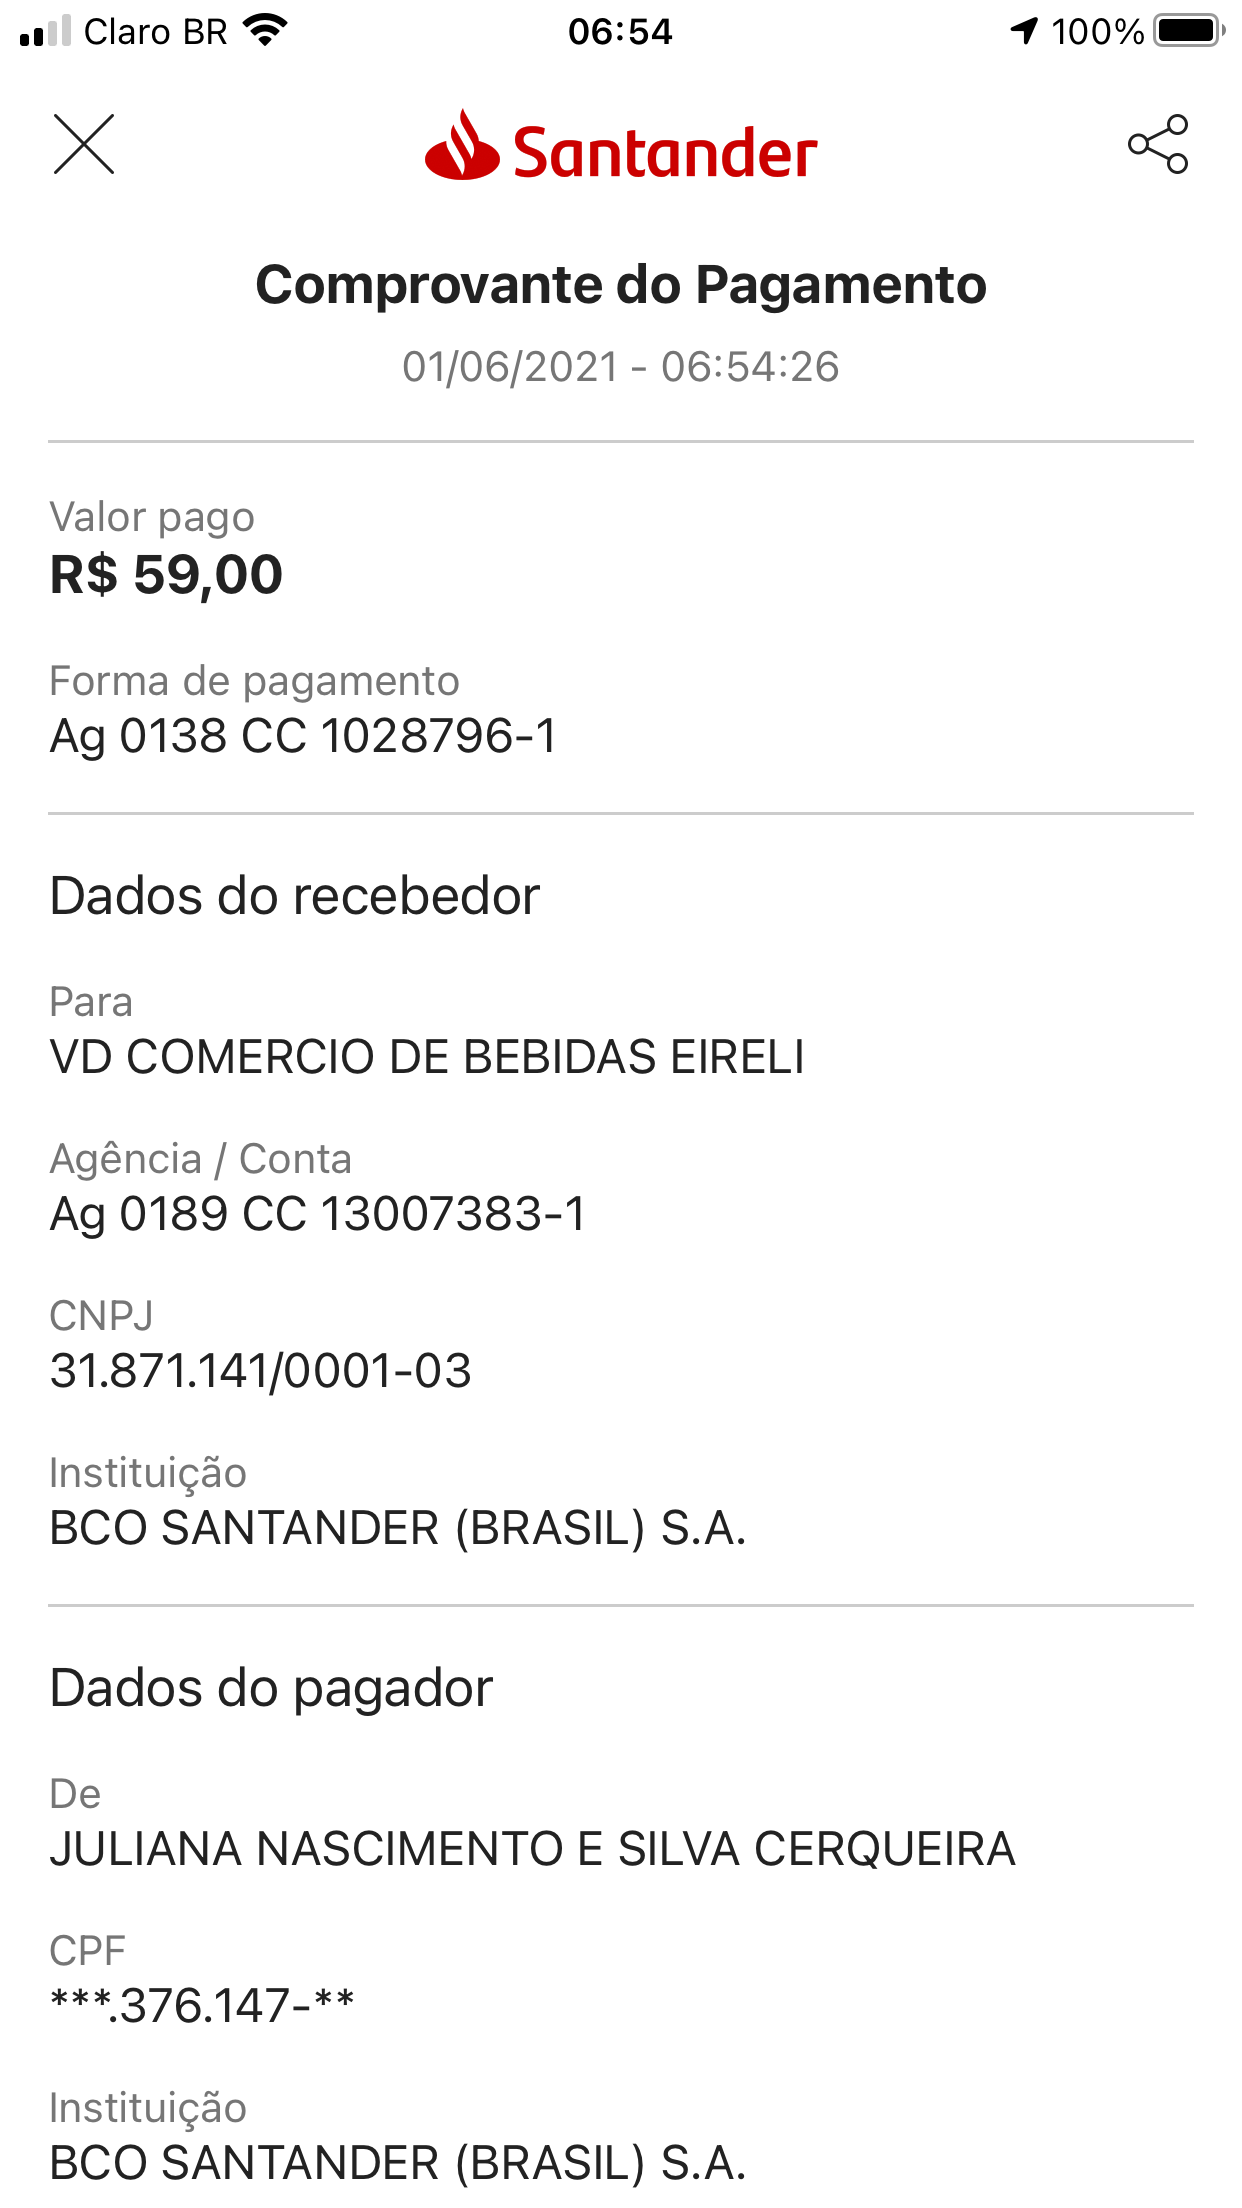Viewport: 1242px width, 2208px height.
Task: Tap the share icon
Action: tap(1158, 145)
